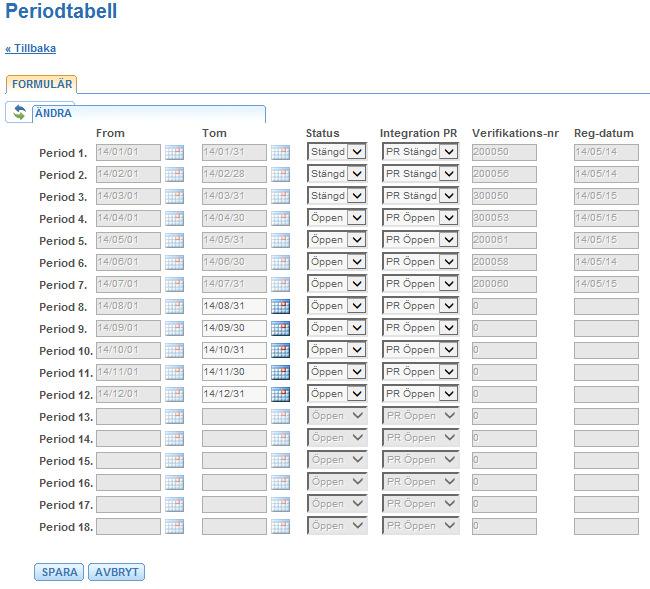The width and height of the screenshot is (650, 589).
Task: Open Tom calendar icon for Period 3
Action: tap(281, 196)
